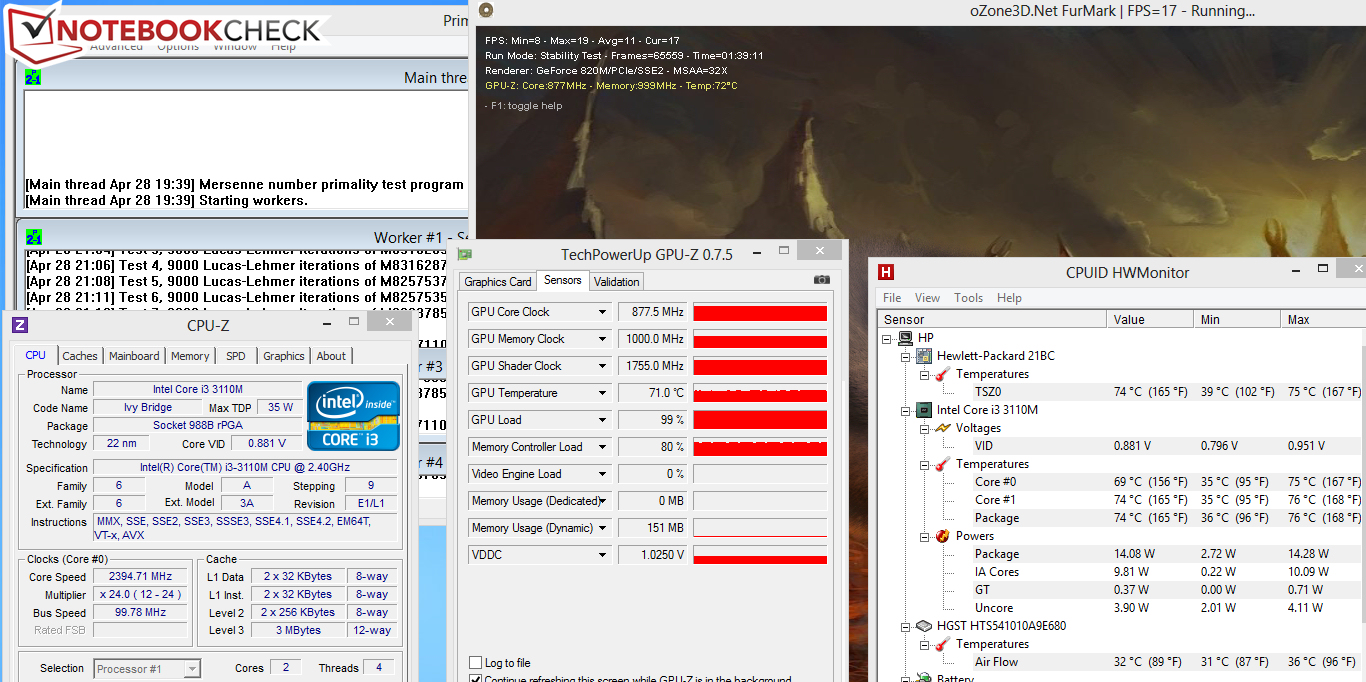Select the Air Flow temperature row
This screenshot has height=682, width=1366.
(1120, 662)
